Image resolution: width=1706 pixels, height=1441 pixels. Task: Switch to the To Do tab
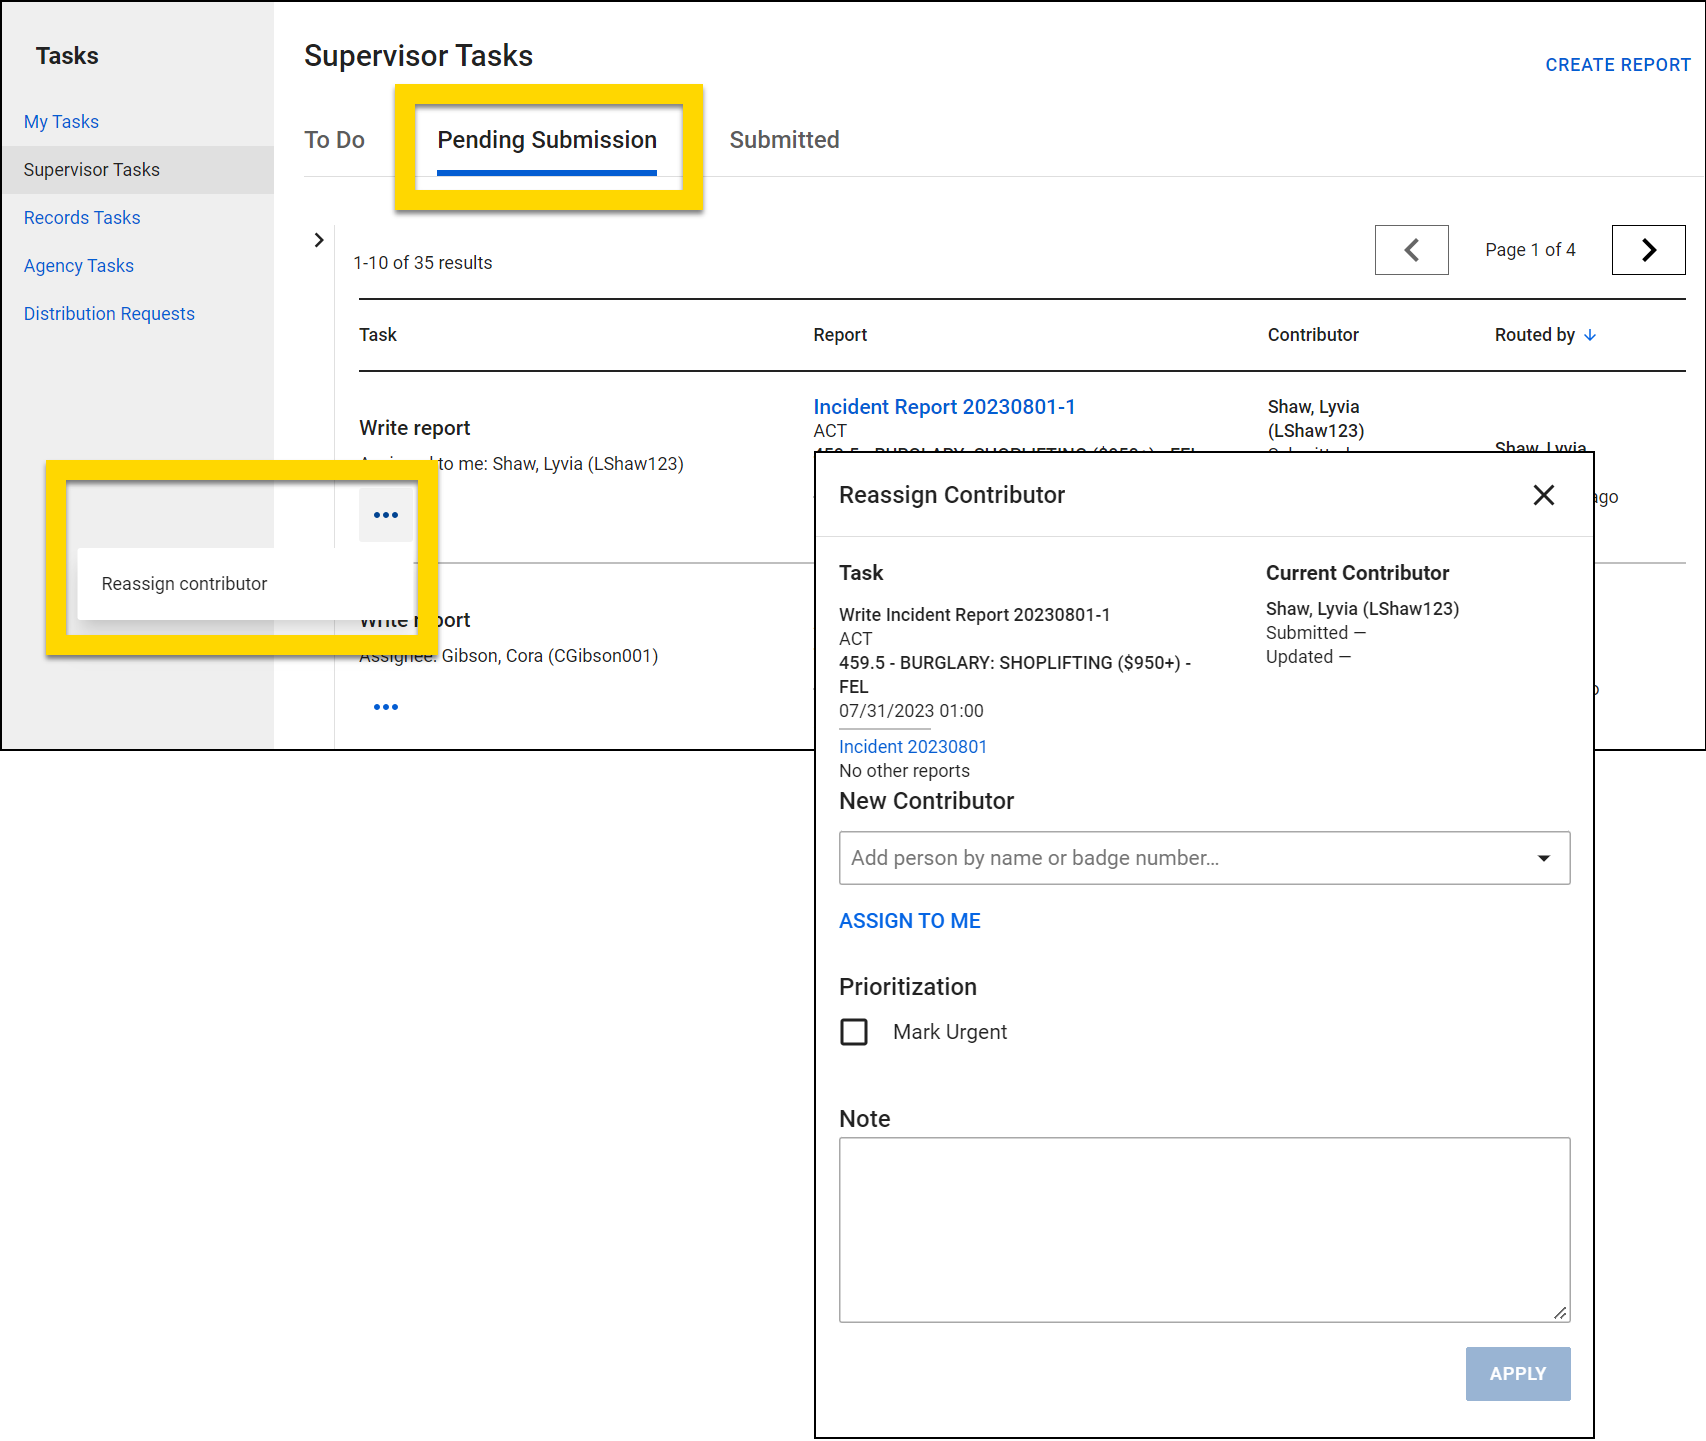[x=335, y=140]
